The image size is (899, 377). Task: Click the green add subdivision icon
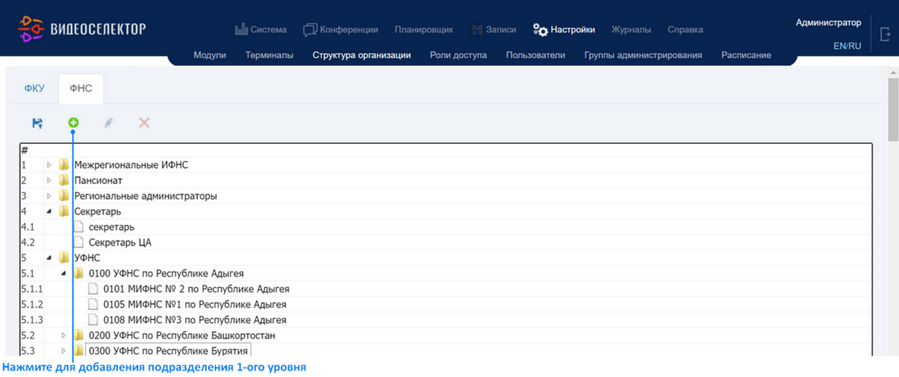(x=73, y=123)
